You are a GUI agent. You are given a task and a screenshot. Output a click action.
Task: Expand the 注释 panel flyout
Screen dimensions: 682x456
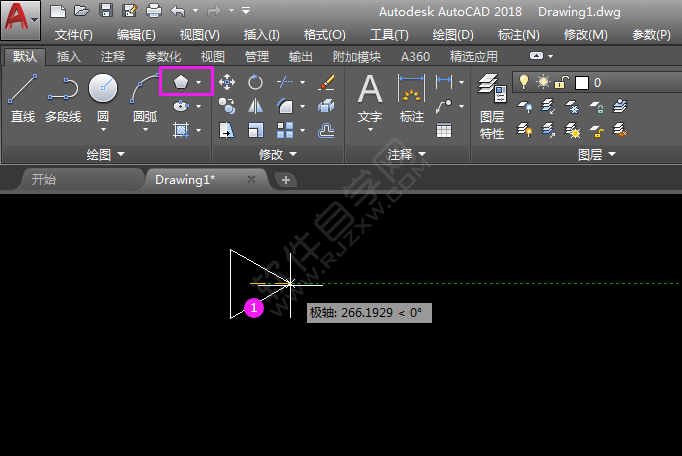[x=407, y=154]
